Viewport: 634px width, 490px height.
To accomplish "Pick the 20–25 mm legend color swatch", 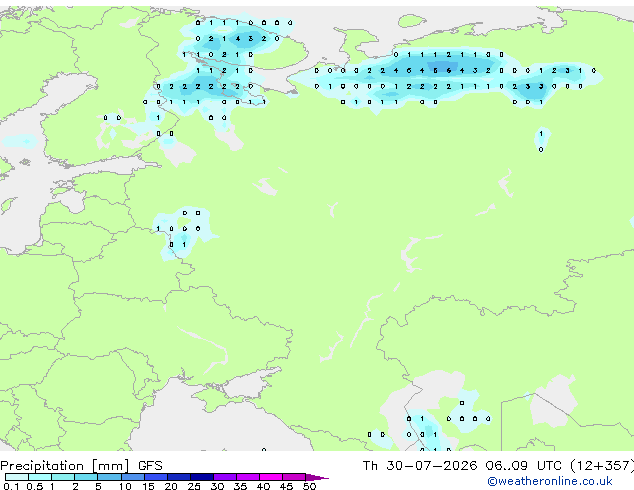I will point(179,477).
